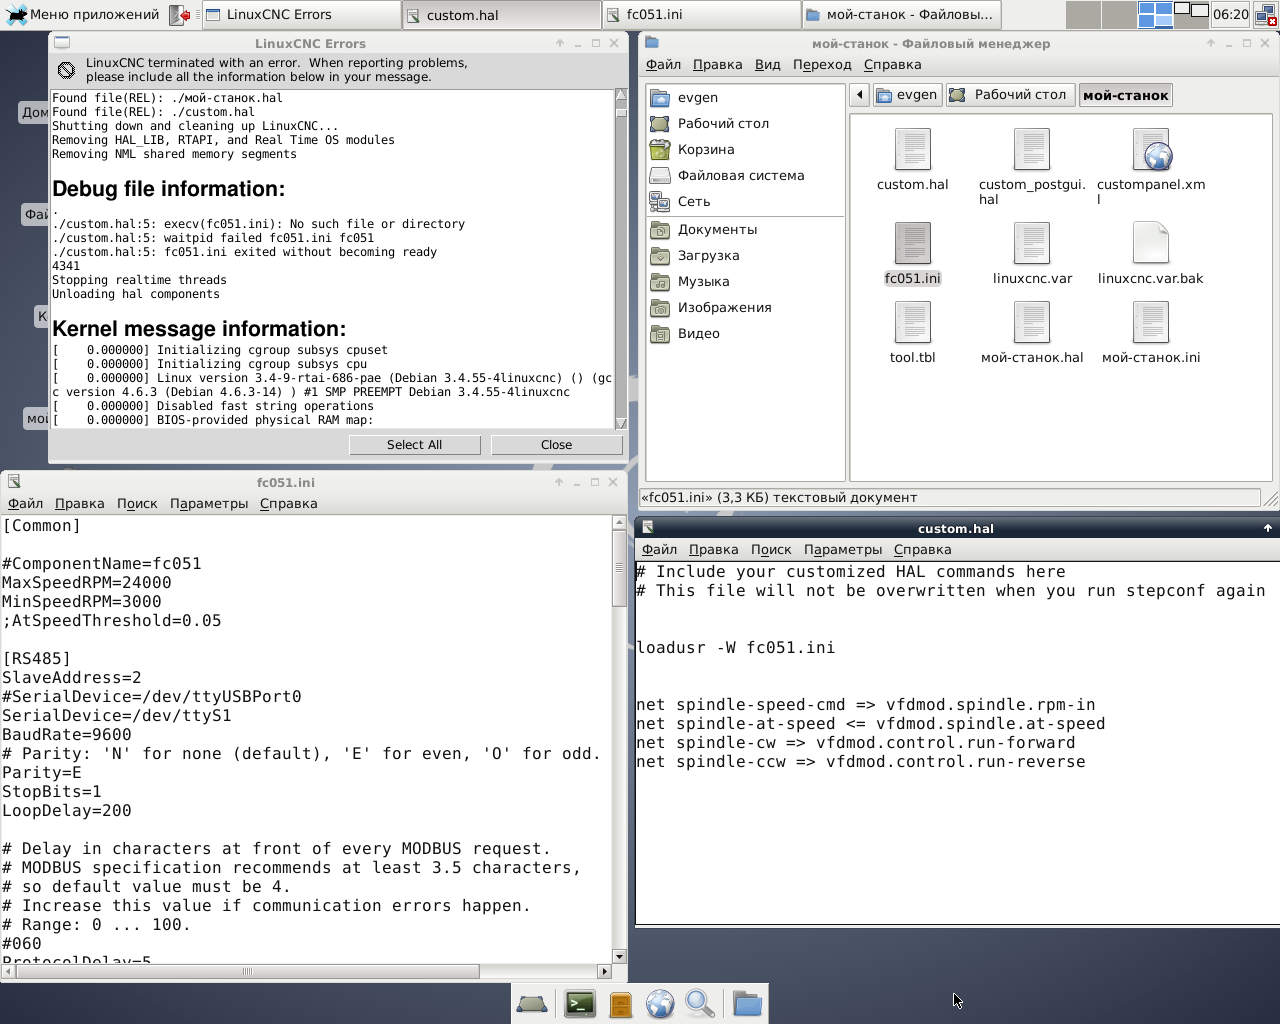Image resolution: width=1280 pixels, height=1024 pixels.
Task: Open Рабочий стол in the sidebar
Action: tap(723, 123)
